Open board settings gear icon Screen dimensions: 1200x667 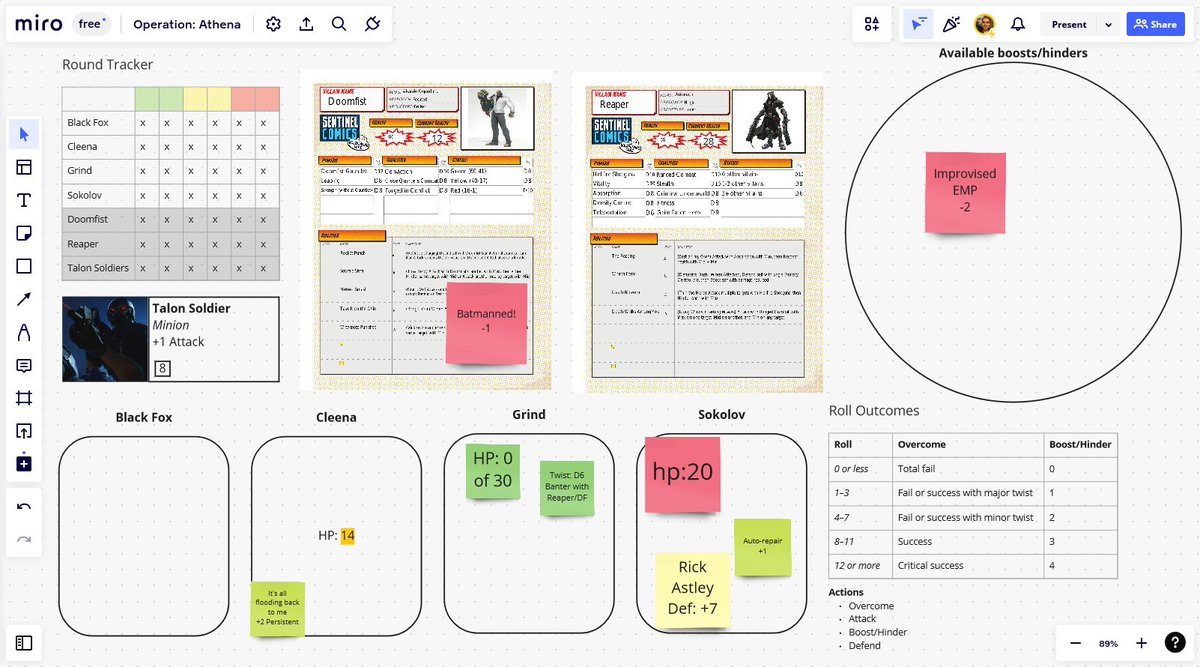pos(273,24)
